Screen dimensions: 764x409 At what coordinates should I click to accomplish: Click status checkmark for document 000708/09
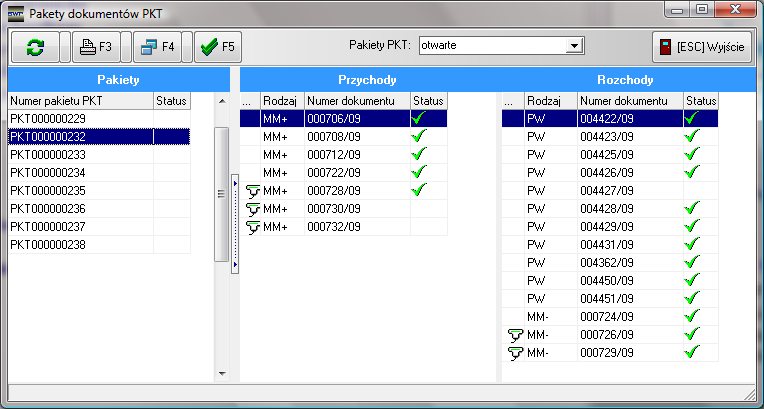click(x=418, y=136)
